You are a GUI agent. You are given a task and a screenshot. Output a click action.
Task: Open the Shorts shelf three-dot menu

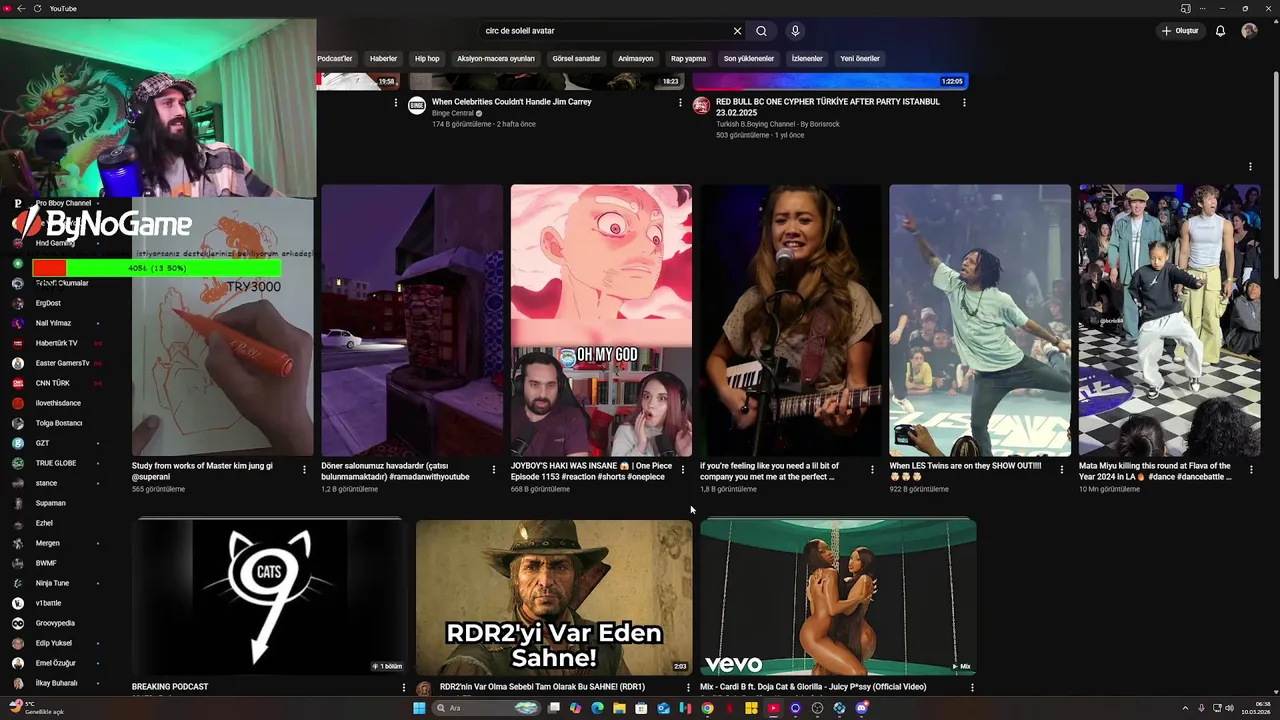1250,167
